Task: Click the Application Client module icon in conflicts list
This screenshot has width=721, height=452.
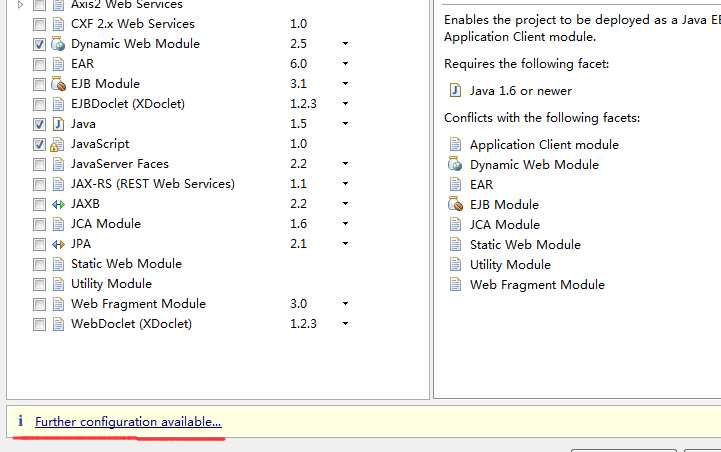Action: point(455,144)
